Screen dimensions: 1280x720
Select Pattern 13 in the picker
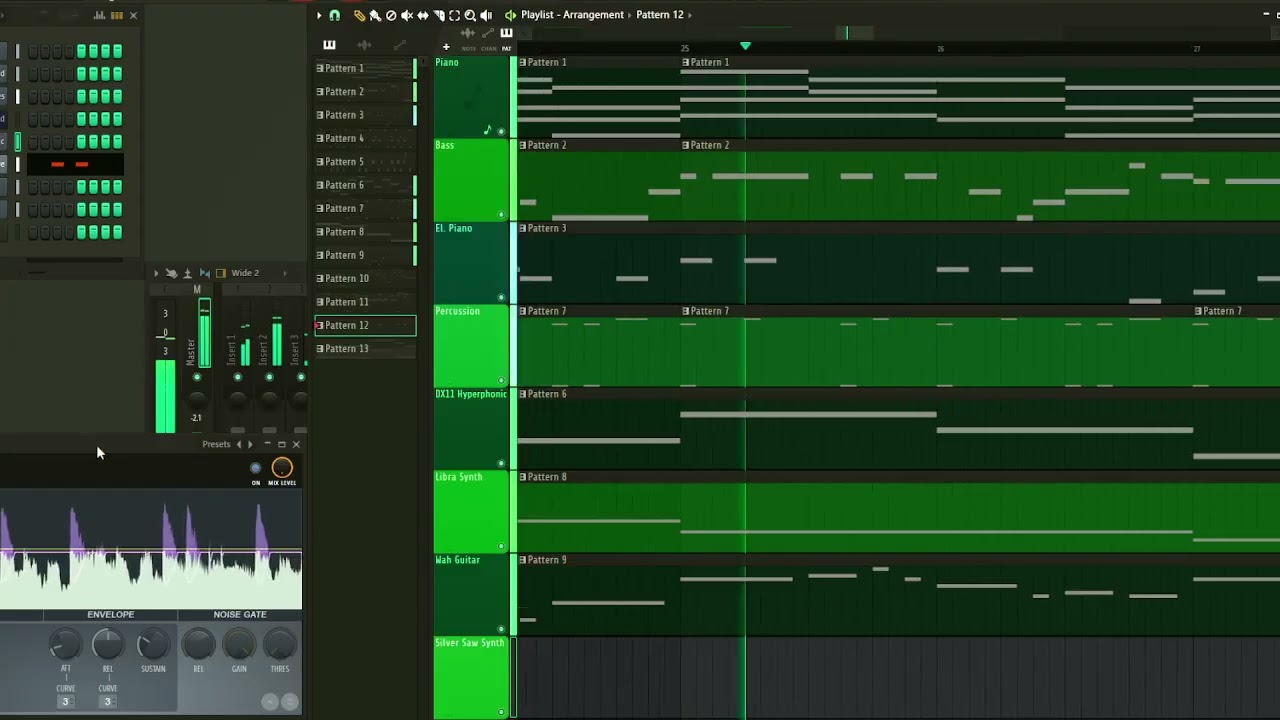pyautogui.click(x=365, y=348)
